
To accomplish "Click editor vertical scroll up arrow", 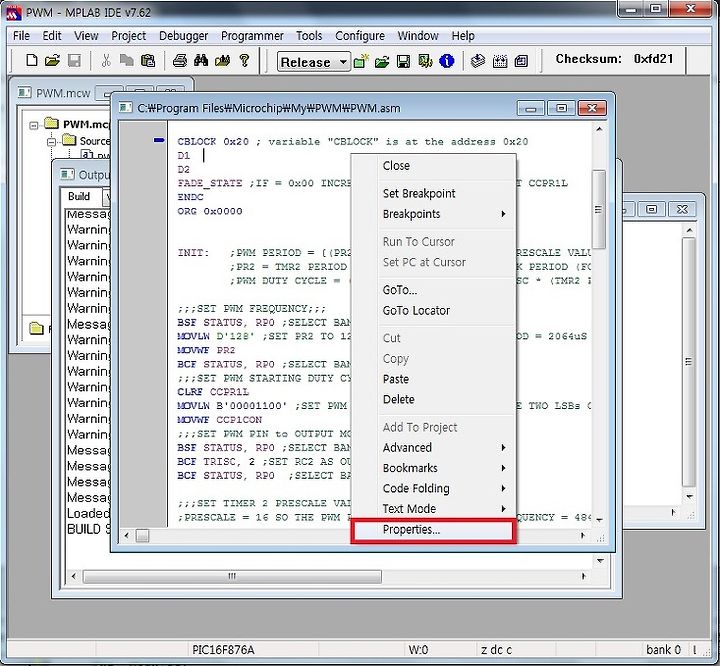I will coord(599,130).
